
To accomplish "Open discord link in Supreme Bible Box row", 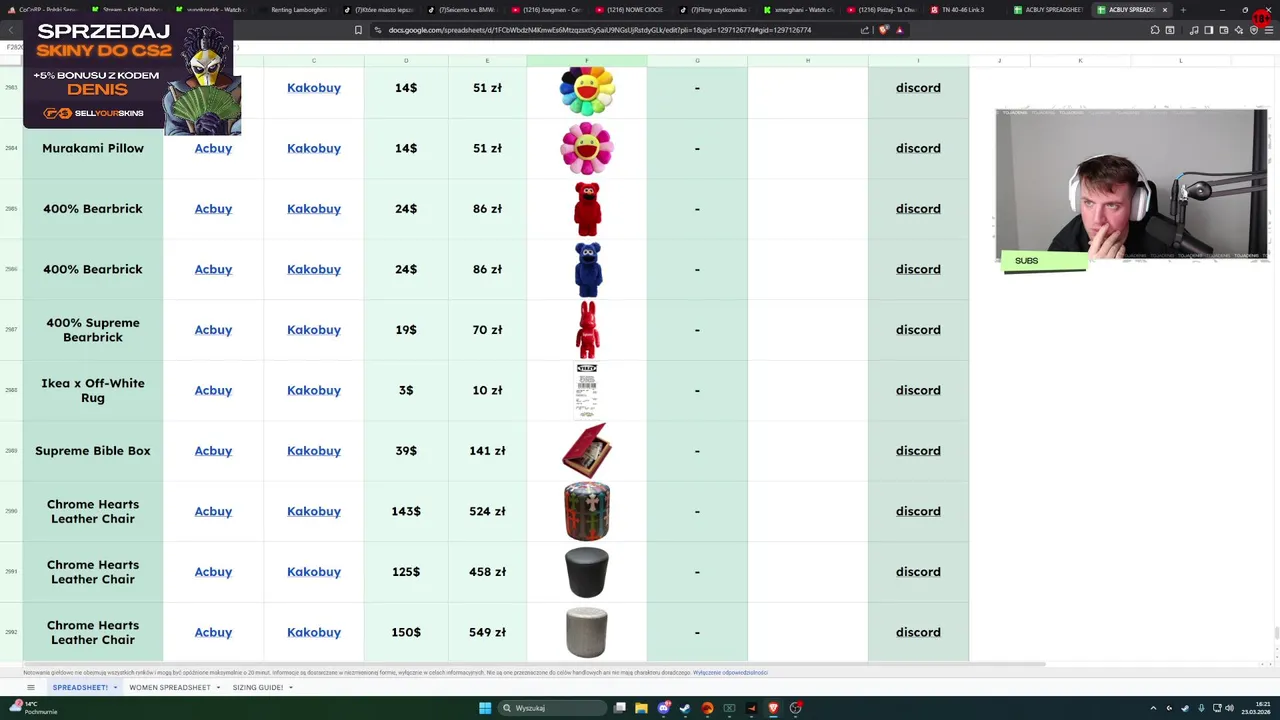I will click(918, 451).
